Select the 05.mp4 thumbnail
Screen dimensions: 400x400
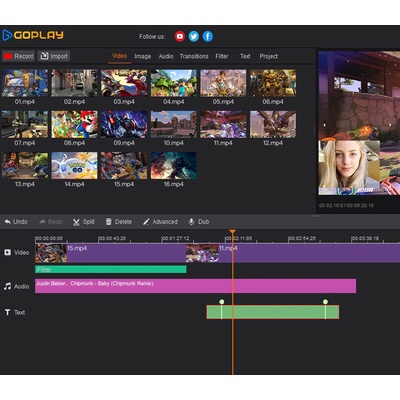[223, 83]
